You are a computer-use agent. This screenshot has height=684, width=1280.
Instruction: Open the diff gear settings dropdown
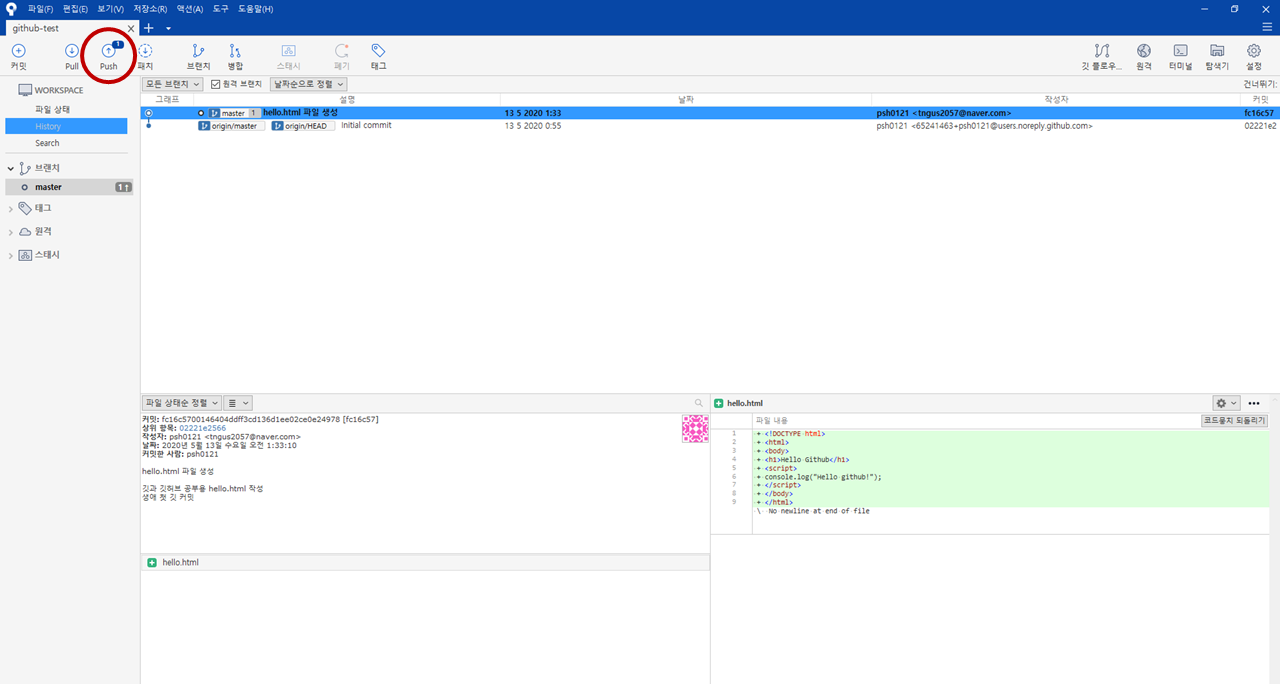pyautogui.click(x=1226, y=402)
